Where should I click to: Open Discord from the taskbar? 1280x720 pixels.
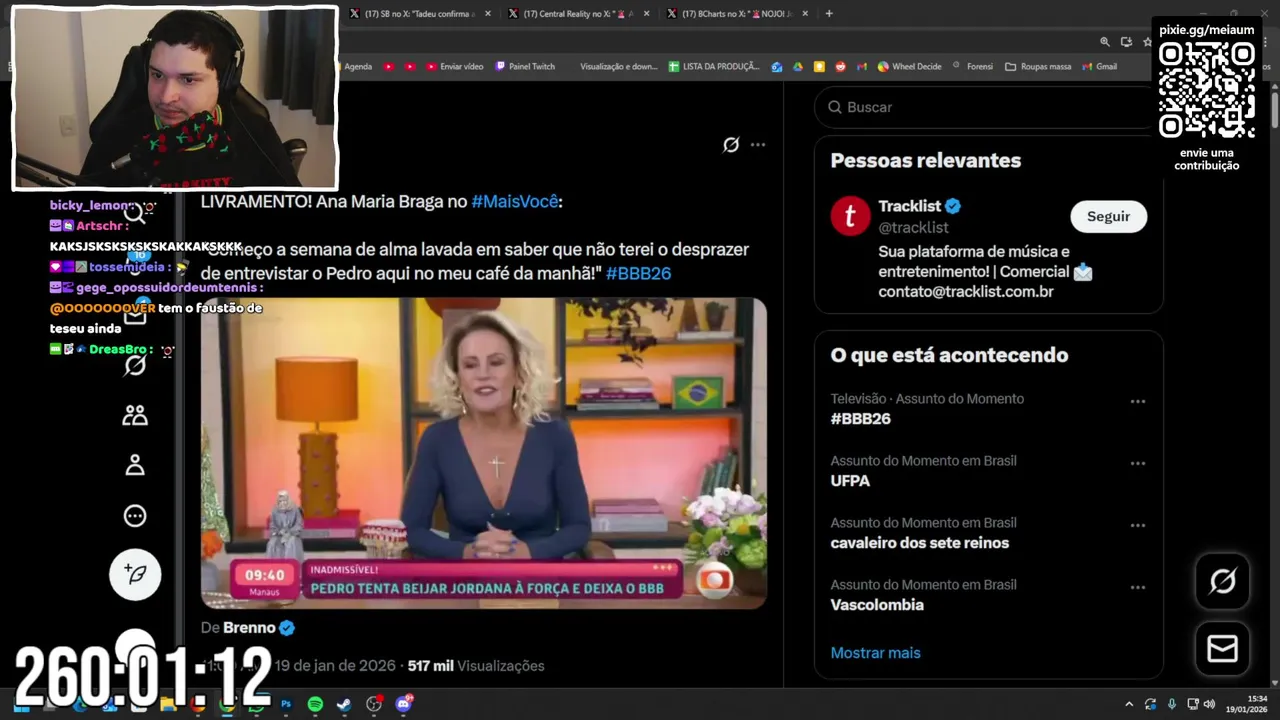[403, 705]
